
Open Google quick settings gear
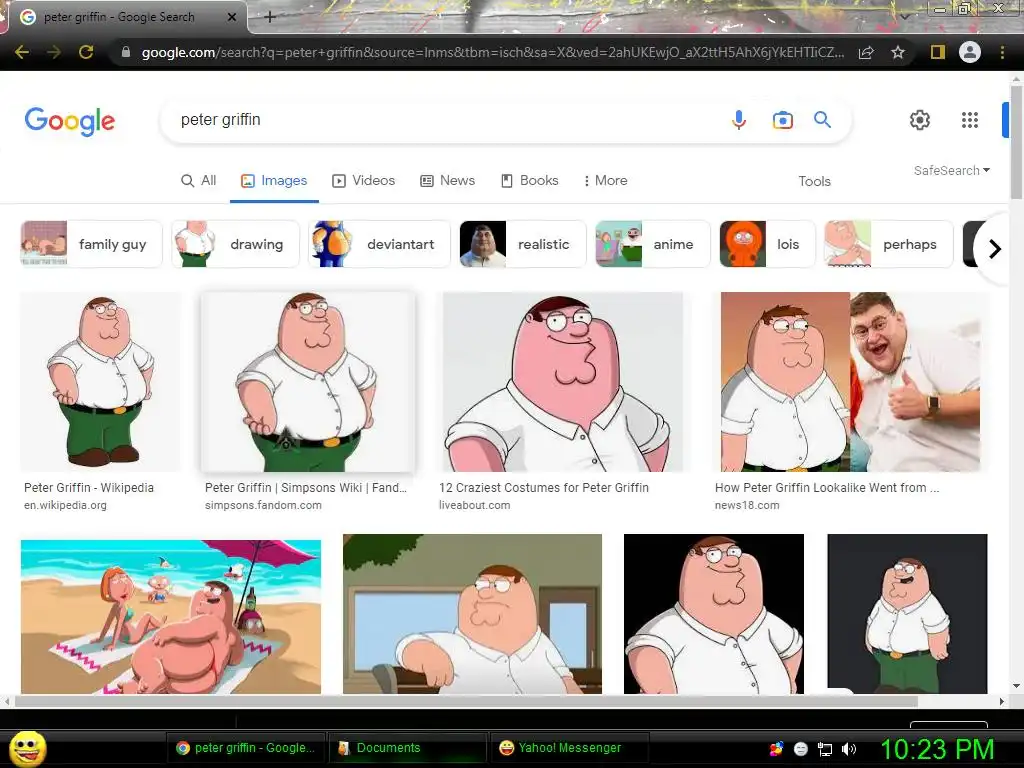pos(920,120)
